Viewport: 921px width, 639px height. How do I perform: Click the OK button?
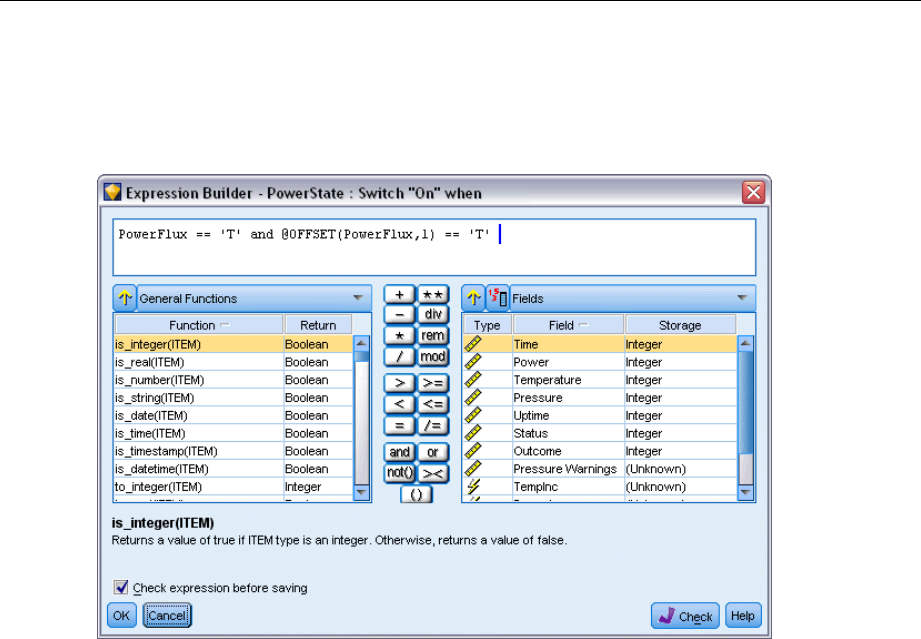pos(122,616)
